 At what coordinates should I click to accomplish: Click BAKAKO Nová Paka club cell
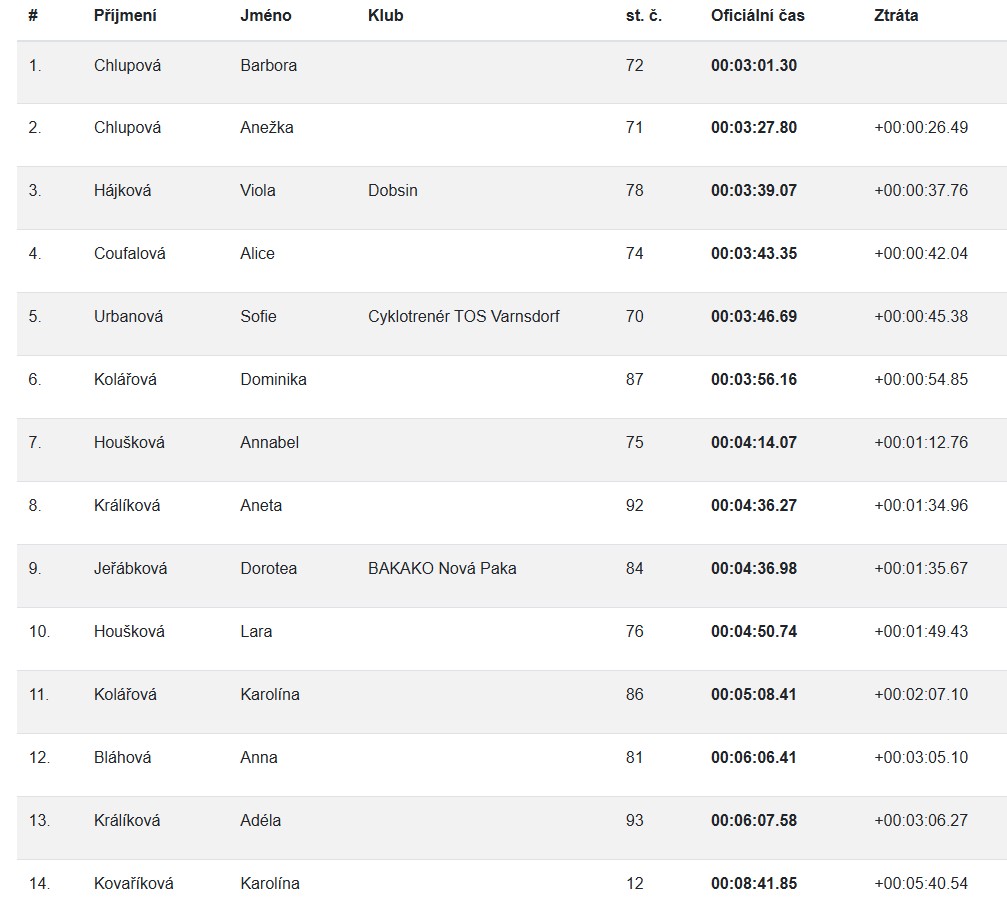click(x=442, y=569)
